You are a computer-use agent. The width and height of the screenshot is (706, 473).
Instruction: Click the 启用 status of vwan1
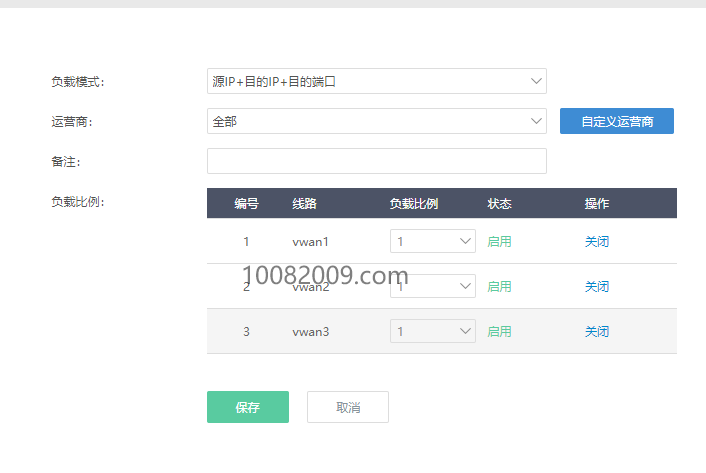[499, 241]
